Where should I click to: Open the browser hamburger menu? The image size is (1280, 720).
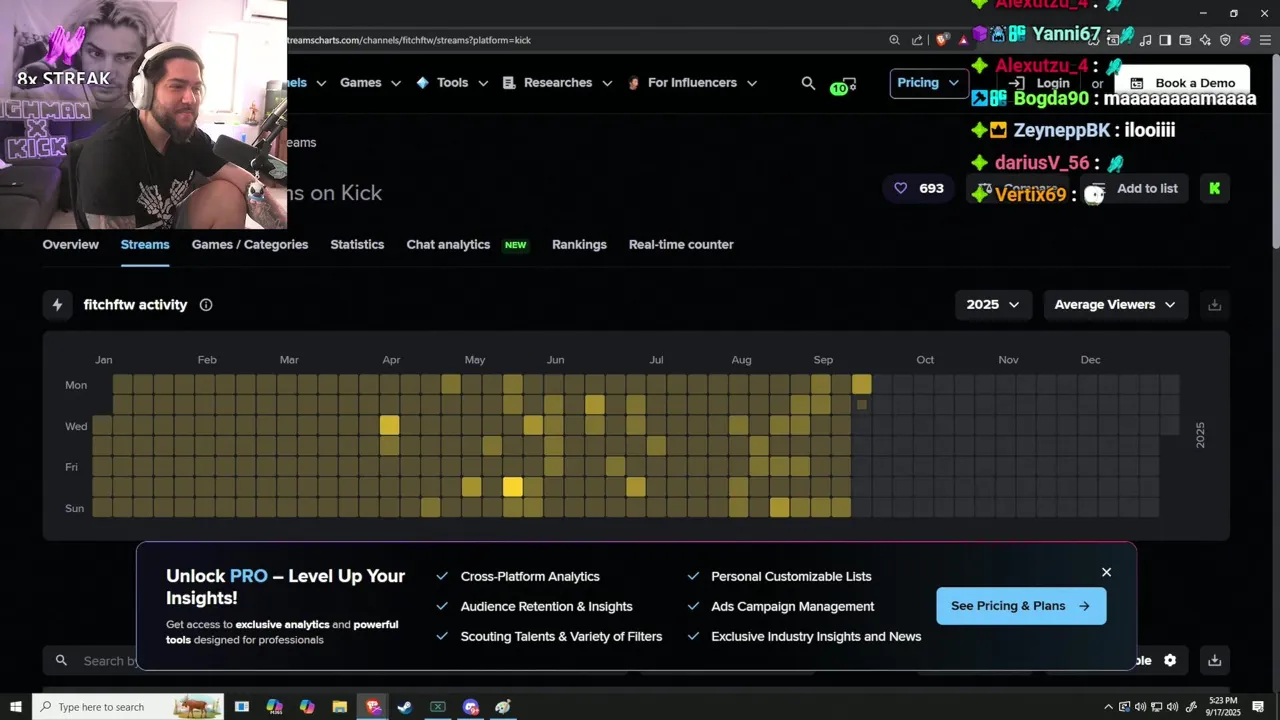pos(1265,40)
